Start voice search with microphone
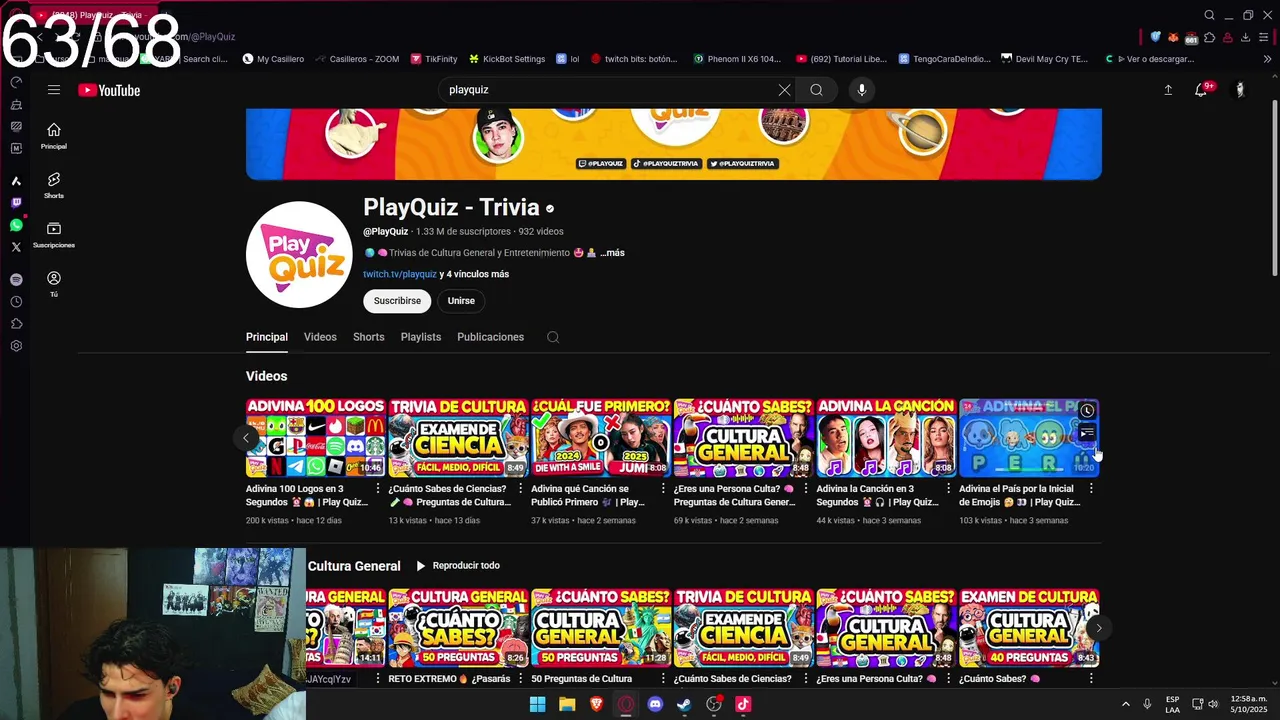 click(861, 90)
